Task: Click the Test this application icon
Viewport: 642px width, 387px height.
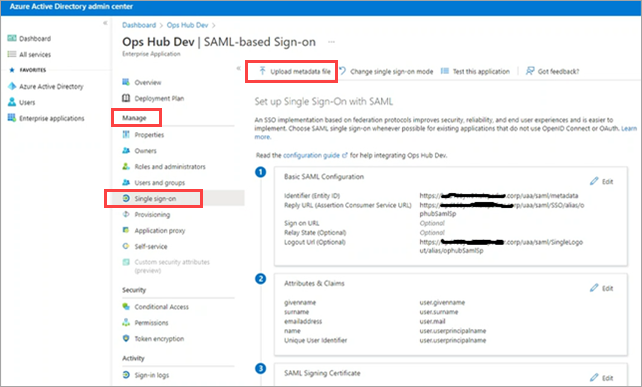Action: [x=445, y=71]
